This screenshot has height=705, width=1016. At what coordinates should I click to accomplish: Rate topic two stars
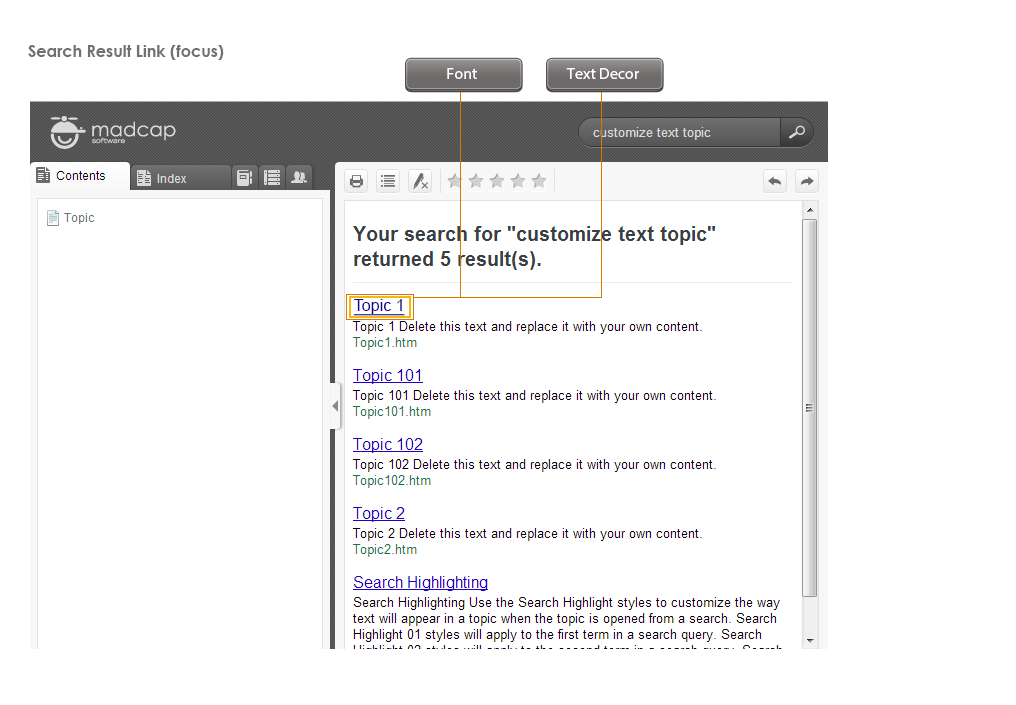[476, 181]
